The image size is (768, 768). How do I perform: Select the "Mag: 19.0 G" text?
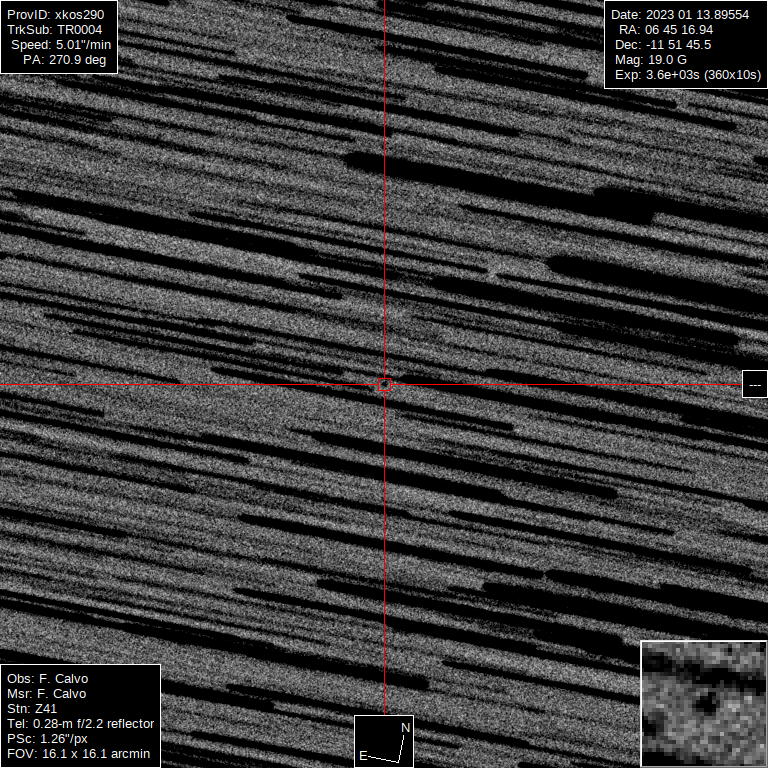[x=651, y=60]
